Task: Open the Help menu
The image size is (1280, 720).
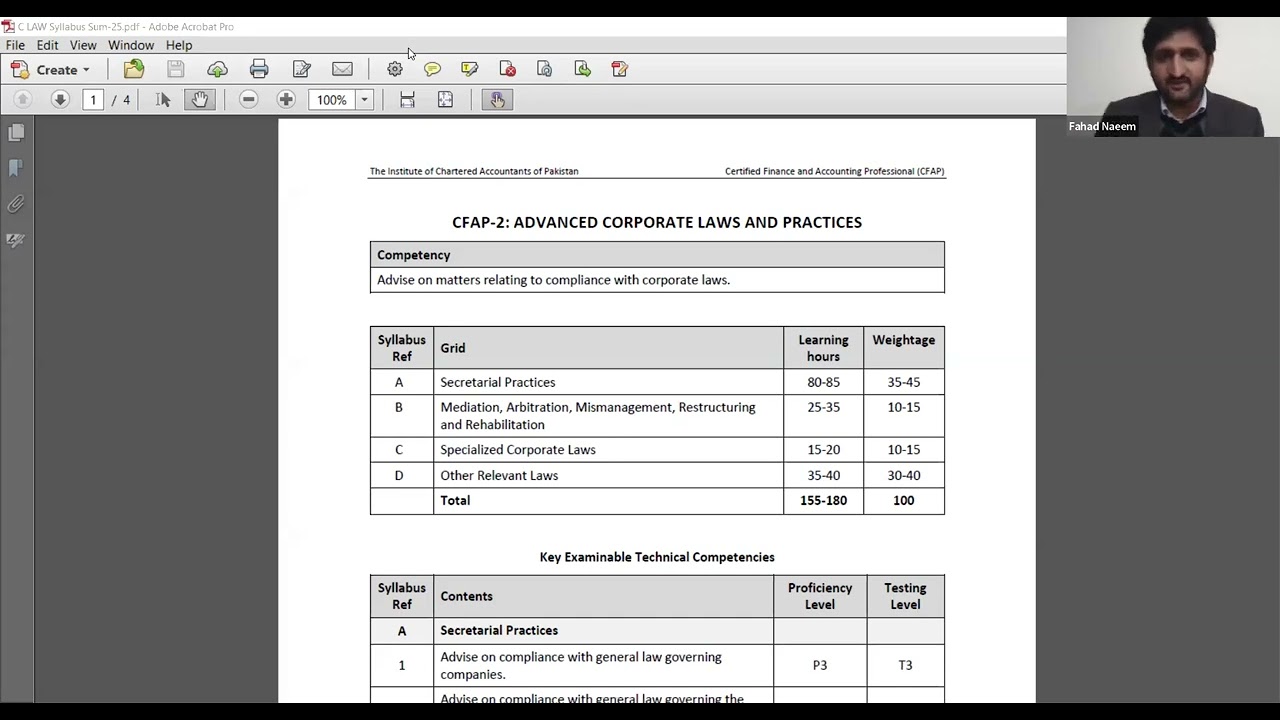Action: (179, 45)
